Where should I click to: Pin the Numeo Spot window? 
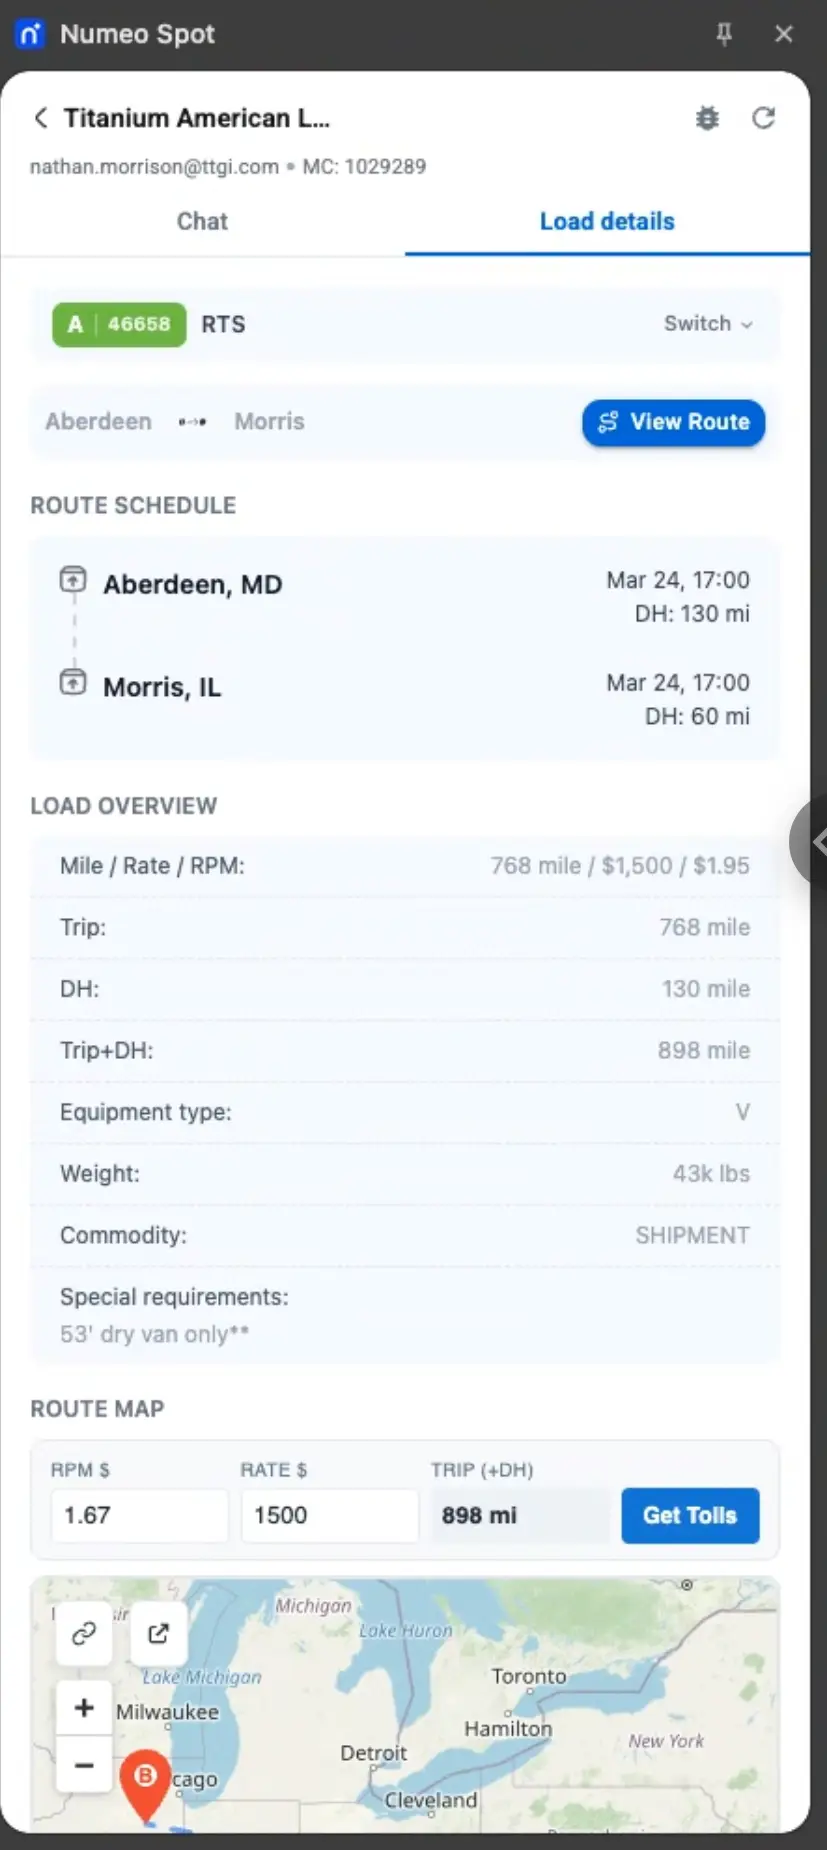coord(724,34)
